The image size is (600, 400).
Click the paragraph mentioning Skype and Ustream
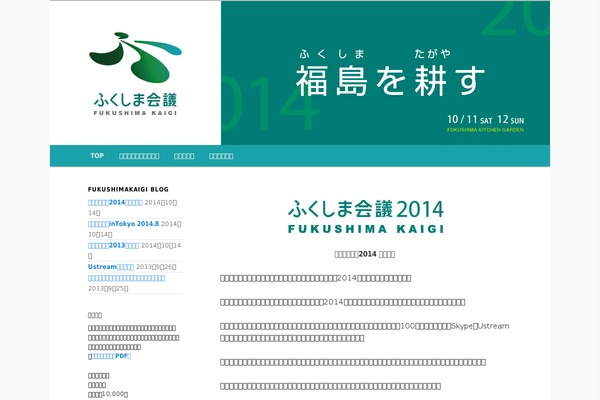click(365, 332)
